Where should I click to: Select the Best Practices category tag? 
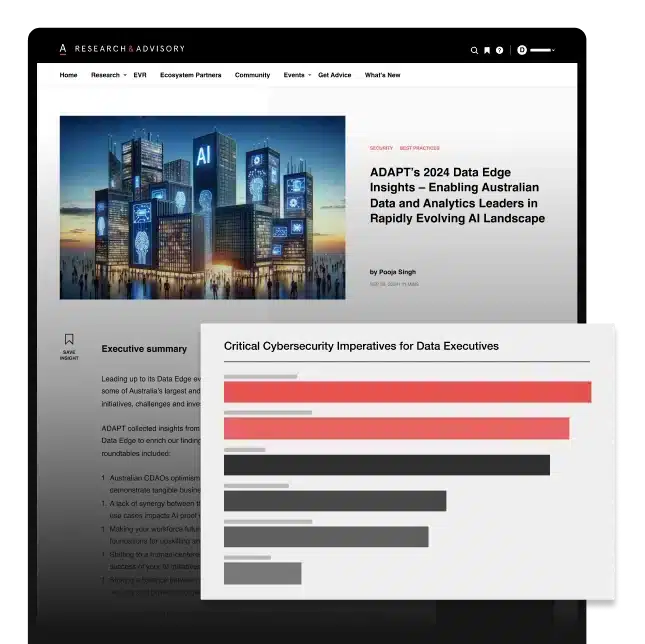[x=420, y=148]
